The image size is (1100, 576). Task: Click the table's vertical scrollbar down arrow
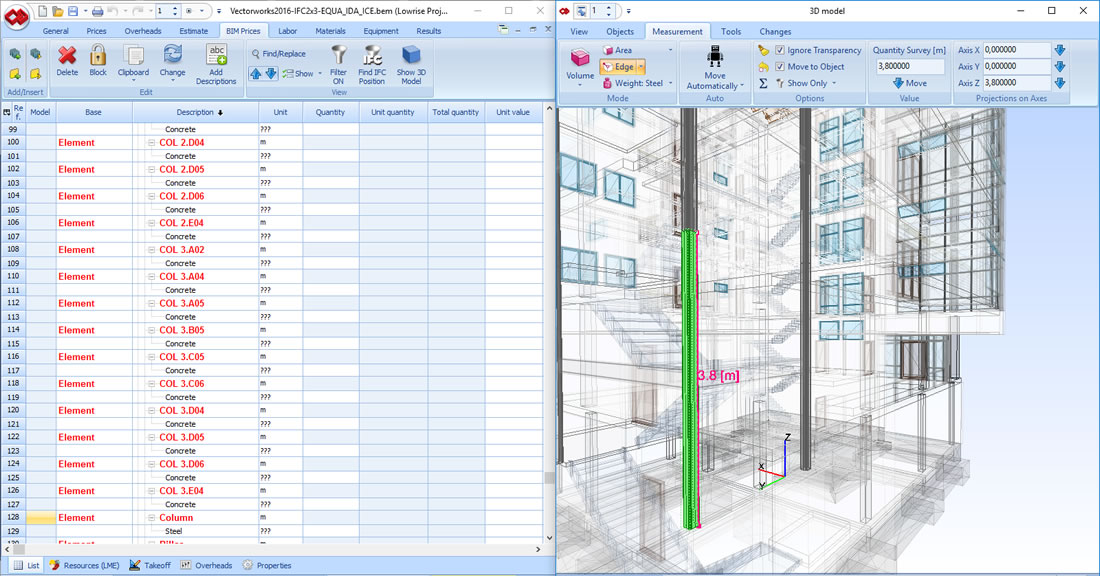(549, 538)
